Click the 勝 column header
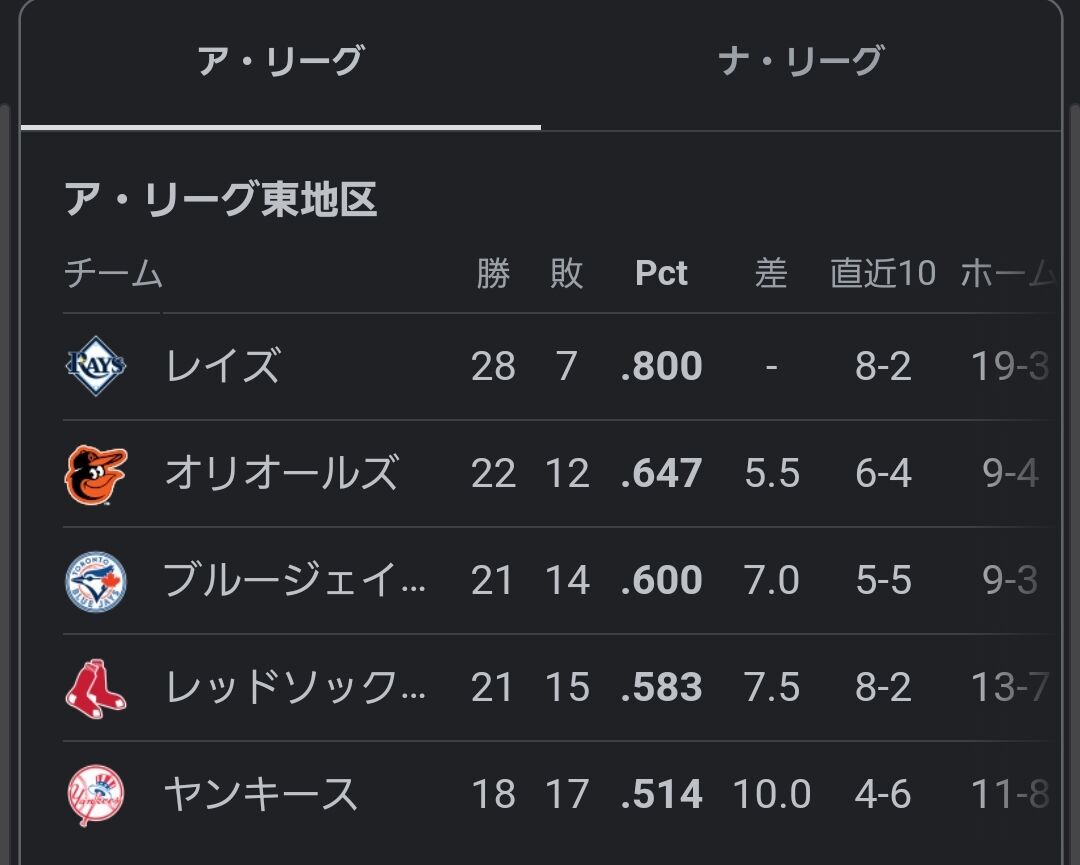The width and height of the screenshot is (1080, 865). tap(493, 274)
